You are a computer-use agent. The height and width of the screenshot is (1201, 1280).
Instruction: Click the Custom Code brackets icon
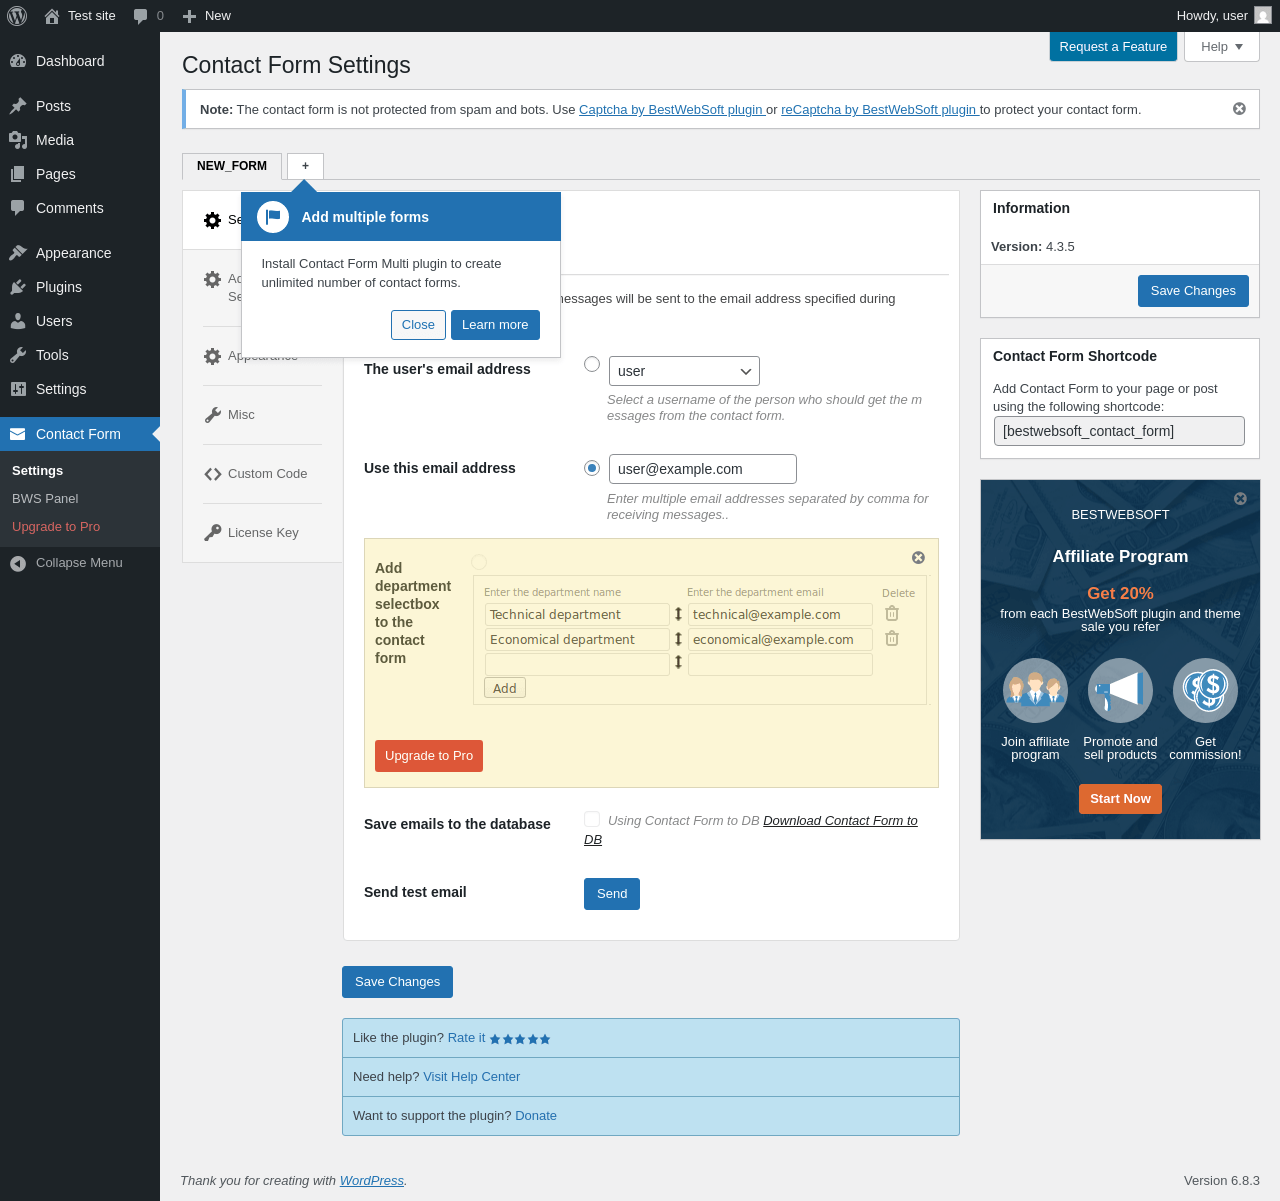click(x=212, y=474)
